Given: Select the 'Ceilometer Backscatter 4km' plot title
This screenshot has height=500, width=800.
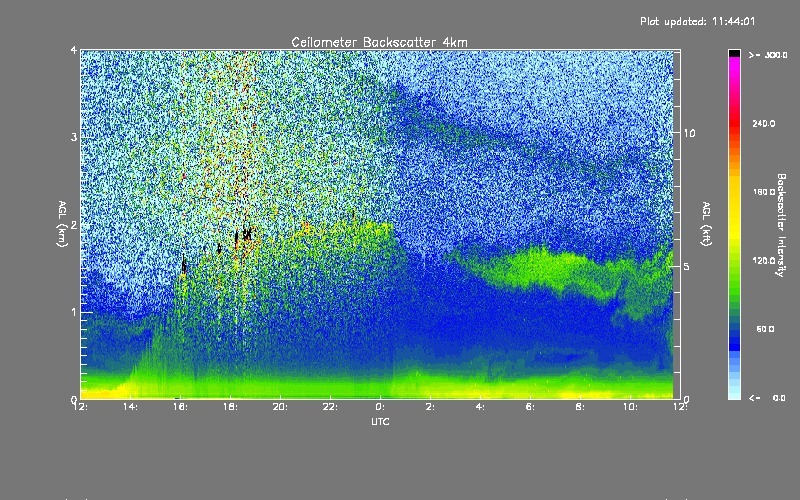Looking at the screenshot, I should tap(379, 42).
